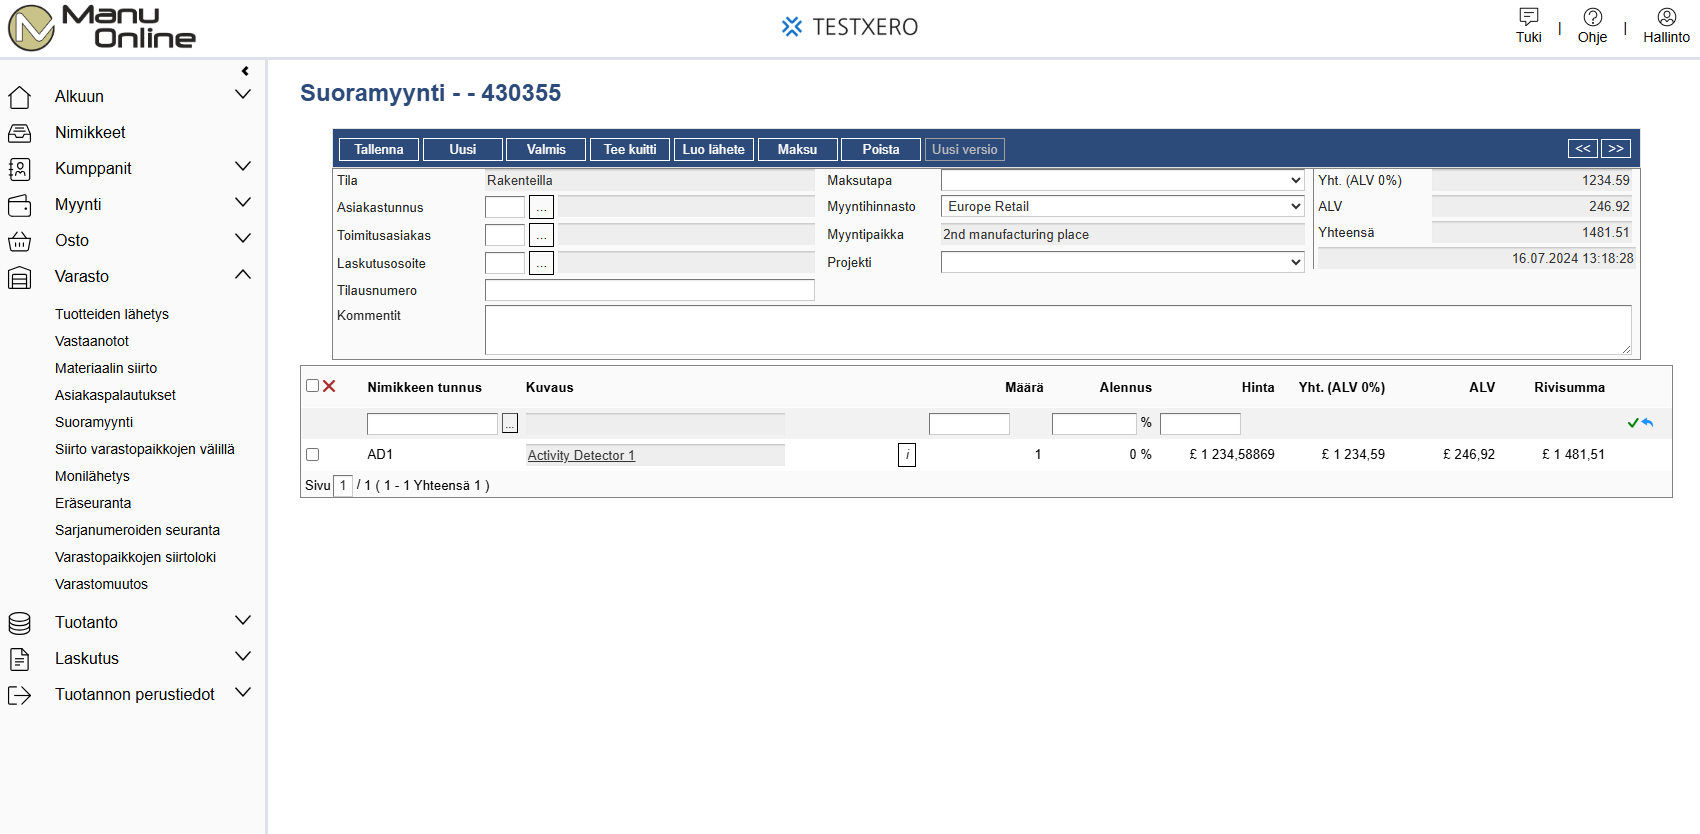Viewport: 1700px width, 834px height.
Task: Click the Tee kuitti button
Action: click(x=630, y=149)
